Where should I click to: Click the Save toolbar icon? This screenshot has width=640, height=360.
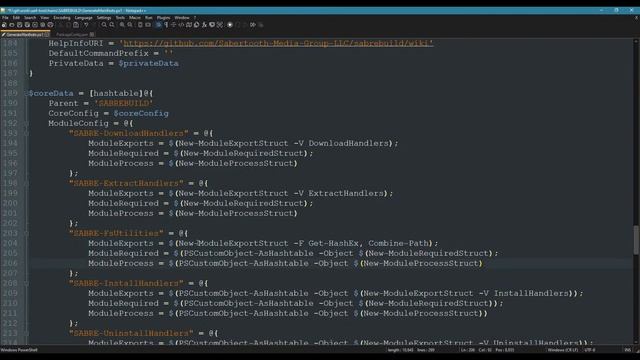click(19, 25)
